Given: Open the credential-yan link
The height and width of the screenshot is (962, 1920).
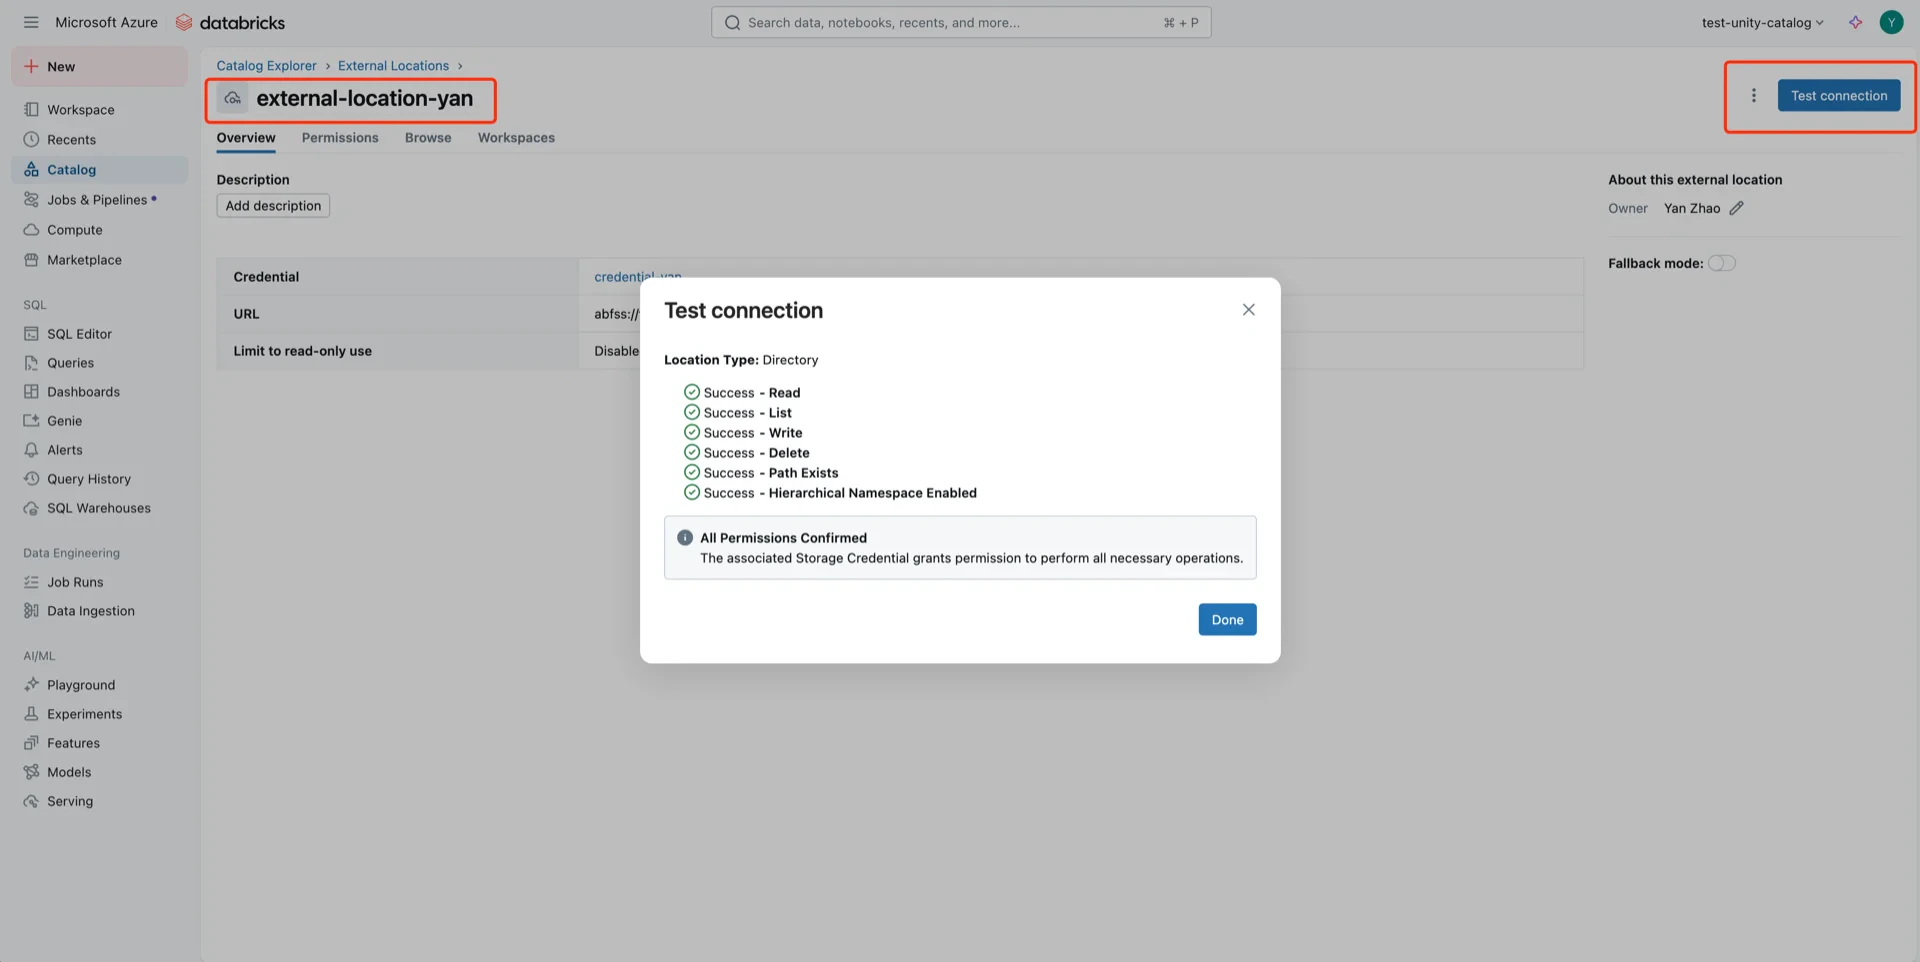Looking at the screenshot, I should [637, 277].
